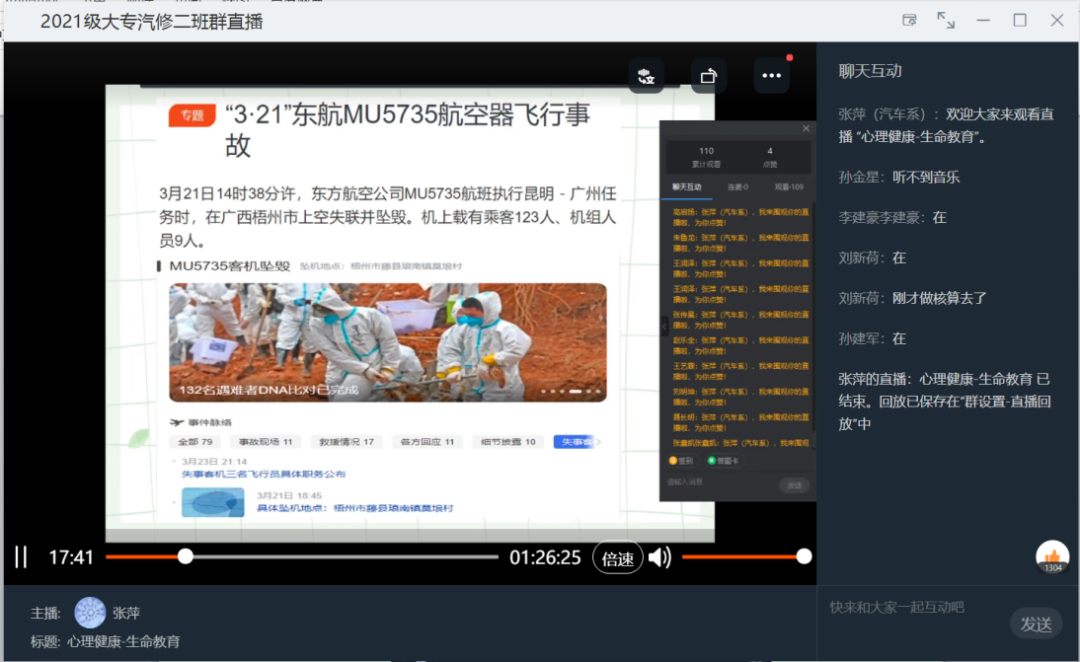1080x662 pixels.
Task: Select 救援情况 17 category tag
Action: [x=346, y=442]
